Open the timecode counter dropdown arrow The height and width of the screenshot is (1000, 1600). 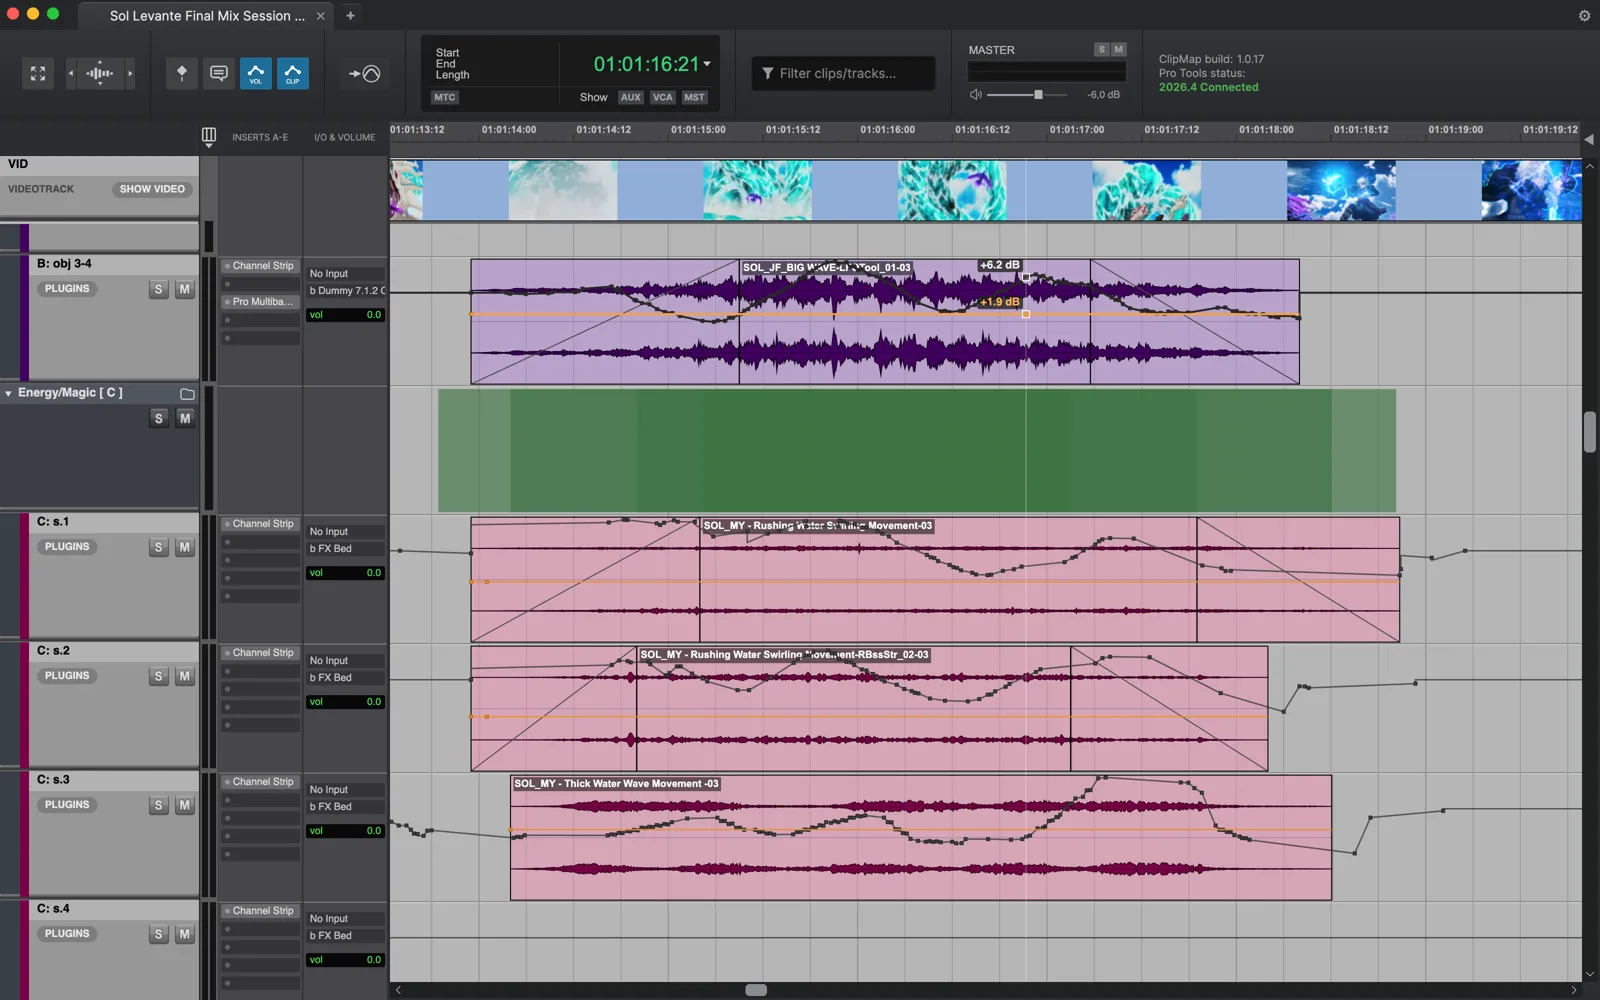pos(707,64)
